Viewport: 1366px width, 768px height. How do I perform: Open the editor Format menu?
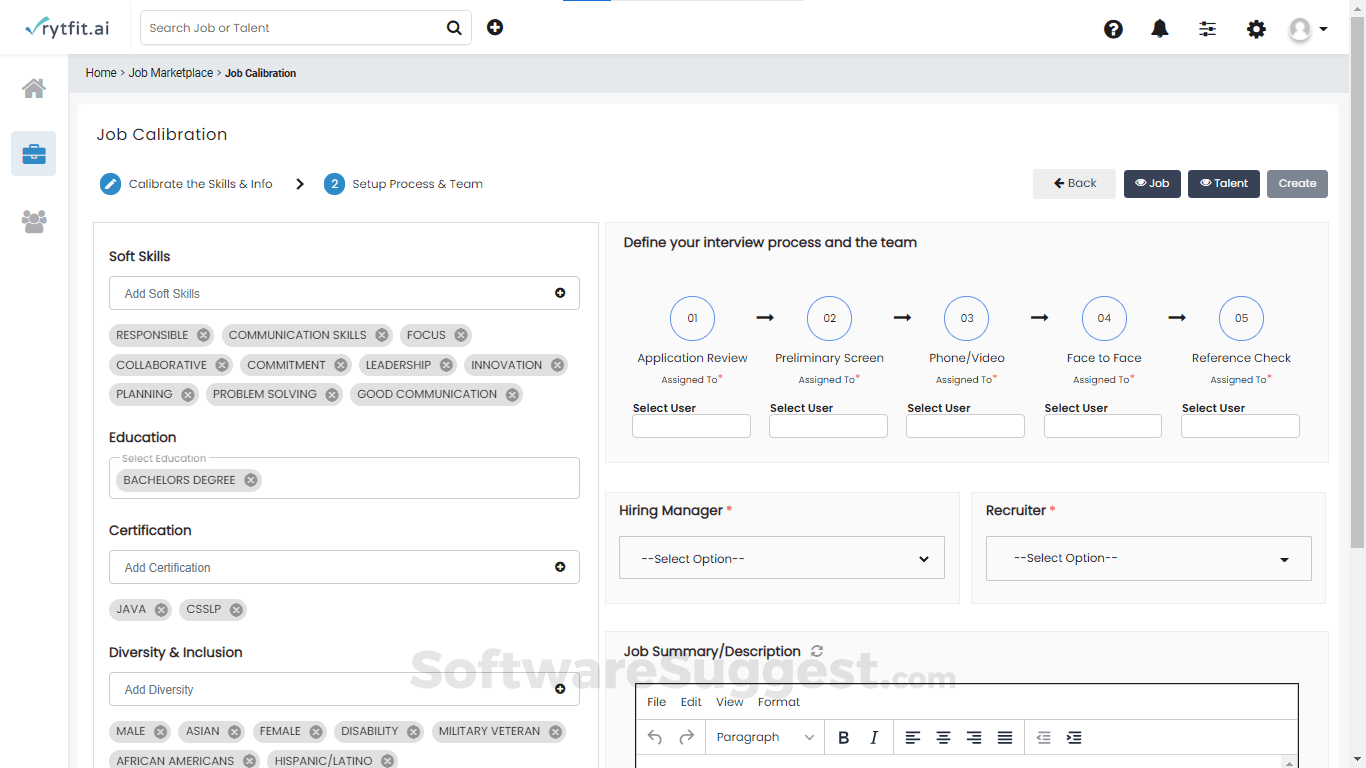779,702
